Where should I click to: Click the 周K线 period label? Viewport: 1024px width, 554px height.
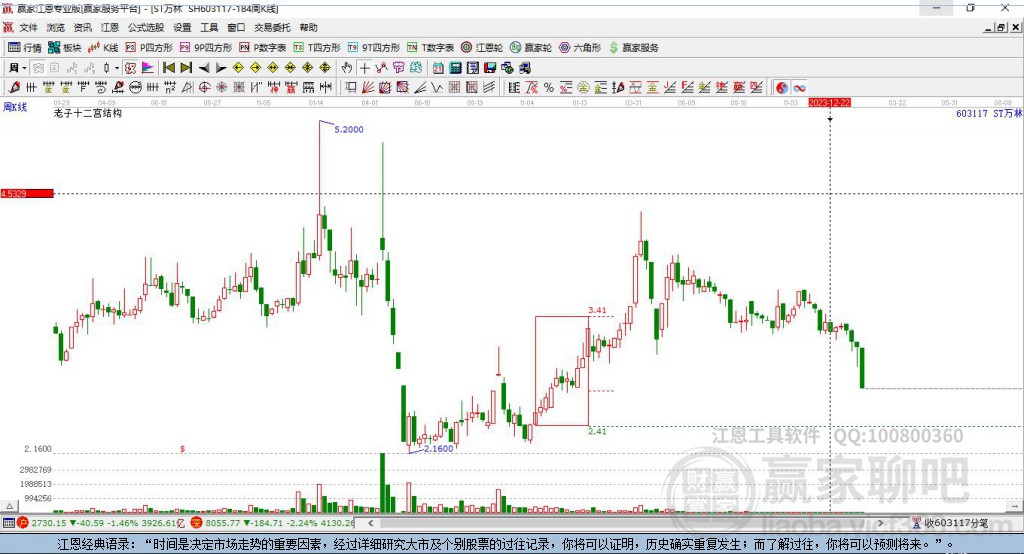[x=15, y=107]
